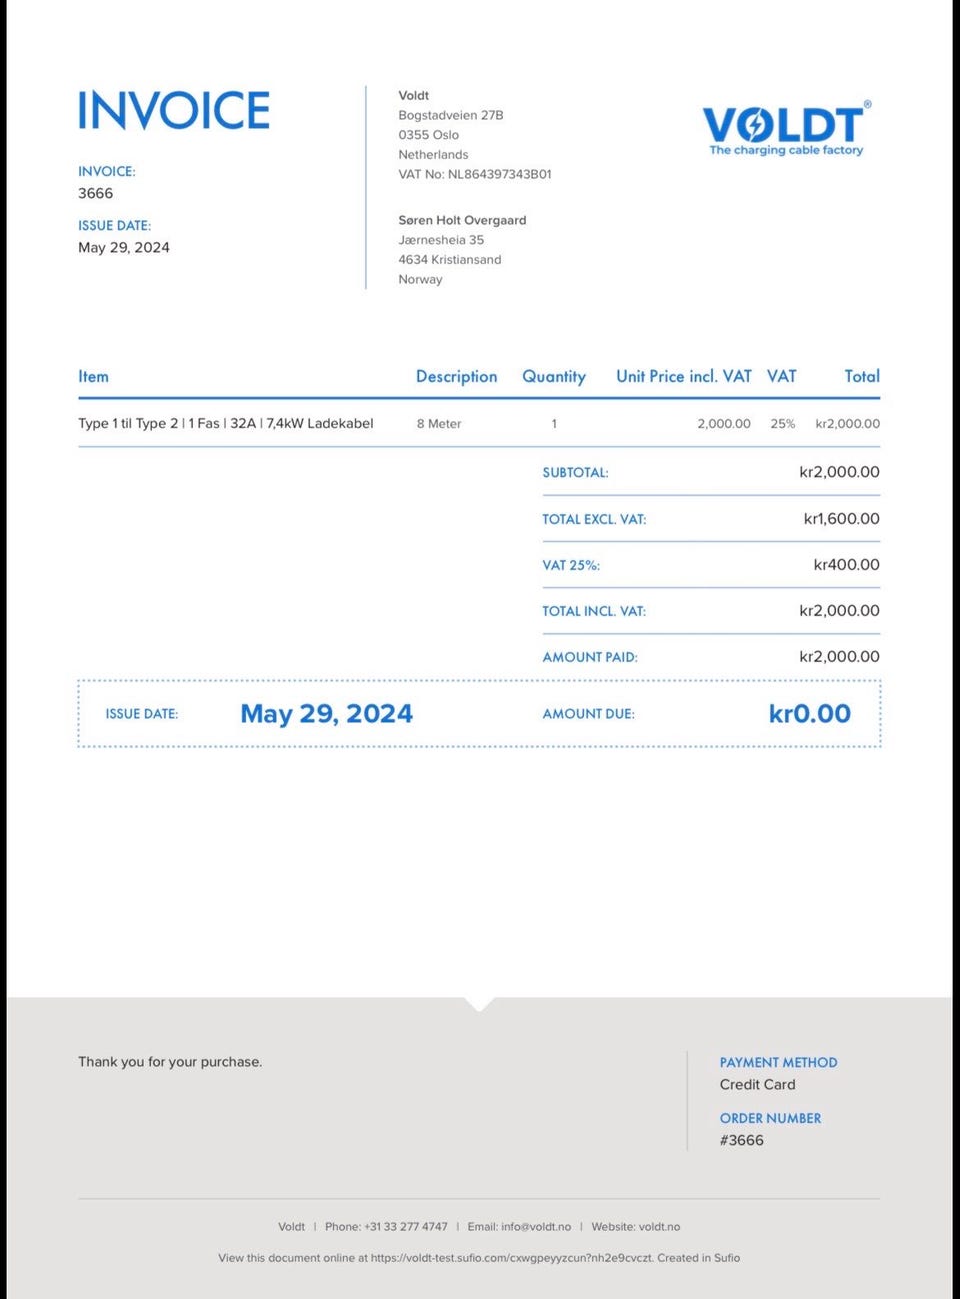960x1299 pixels.
Task: Select the large bold May 29, 2024 date
Action: pyautogui.click(x=327, y=714)
